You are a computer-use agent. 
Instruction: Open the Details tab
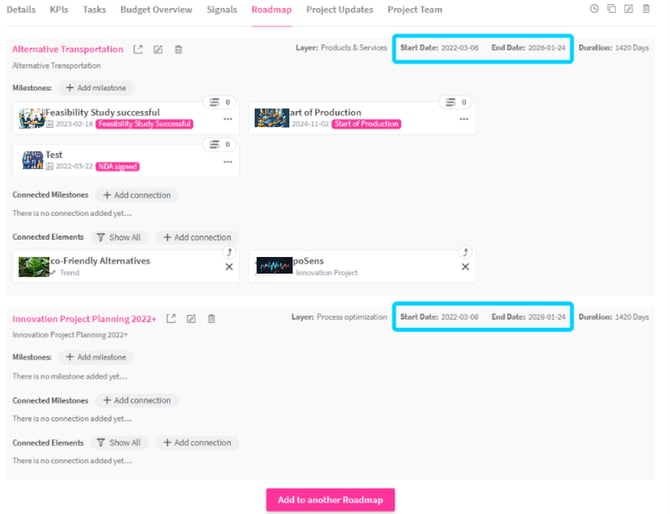[x=21, y=9]
